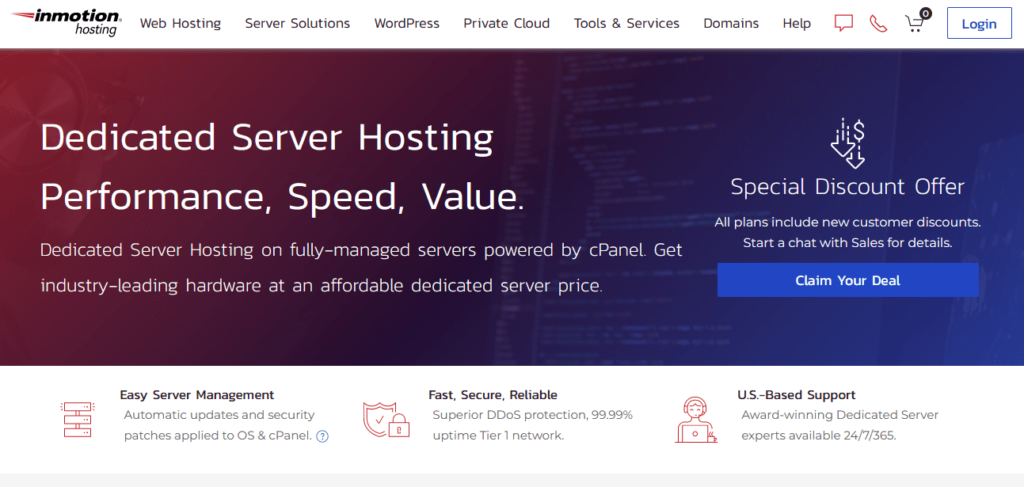
Task: Click the headset support agent icon
Action: (696, 420)
